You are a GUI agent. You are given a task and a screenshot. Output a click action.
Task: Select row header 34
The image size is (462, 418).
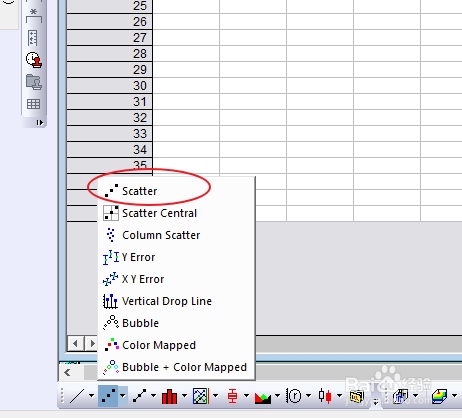(109, 150)
